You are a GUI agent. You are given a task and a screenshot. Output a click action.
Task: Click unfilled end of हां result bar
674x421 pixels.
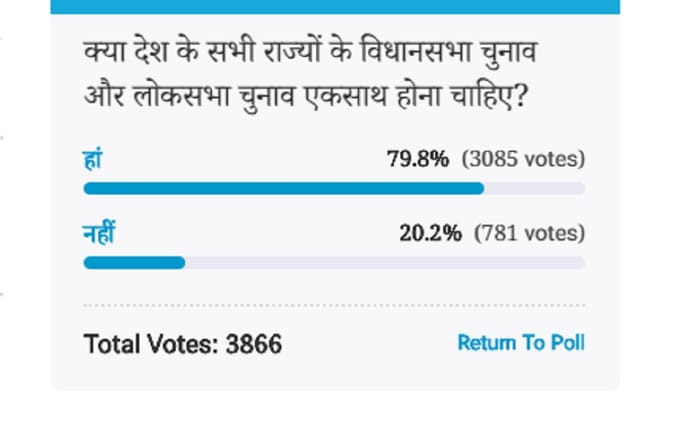click(535, 188)
